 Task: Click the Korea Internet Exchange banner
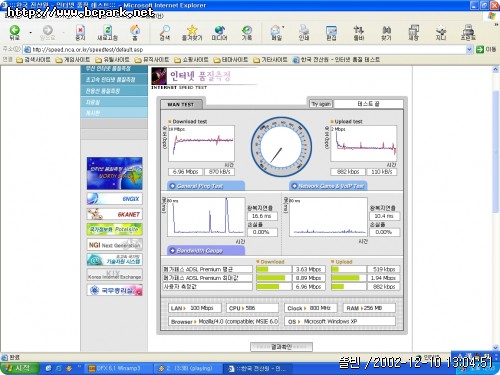(x=114, y=275)
